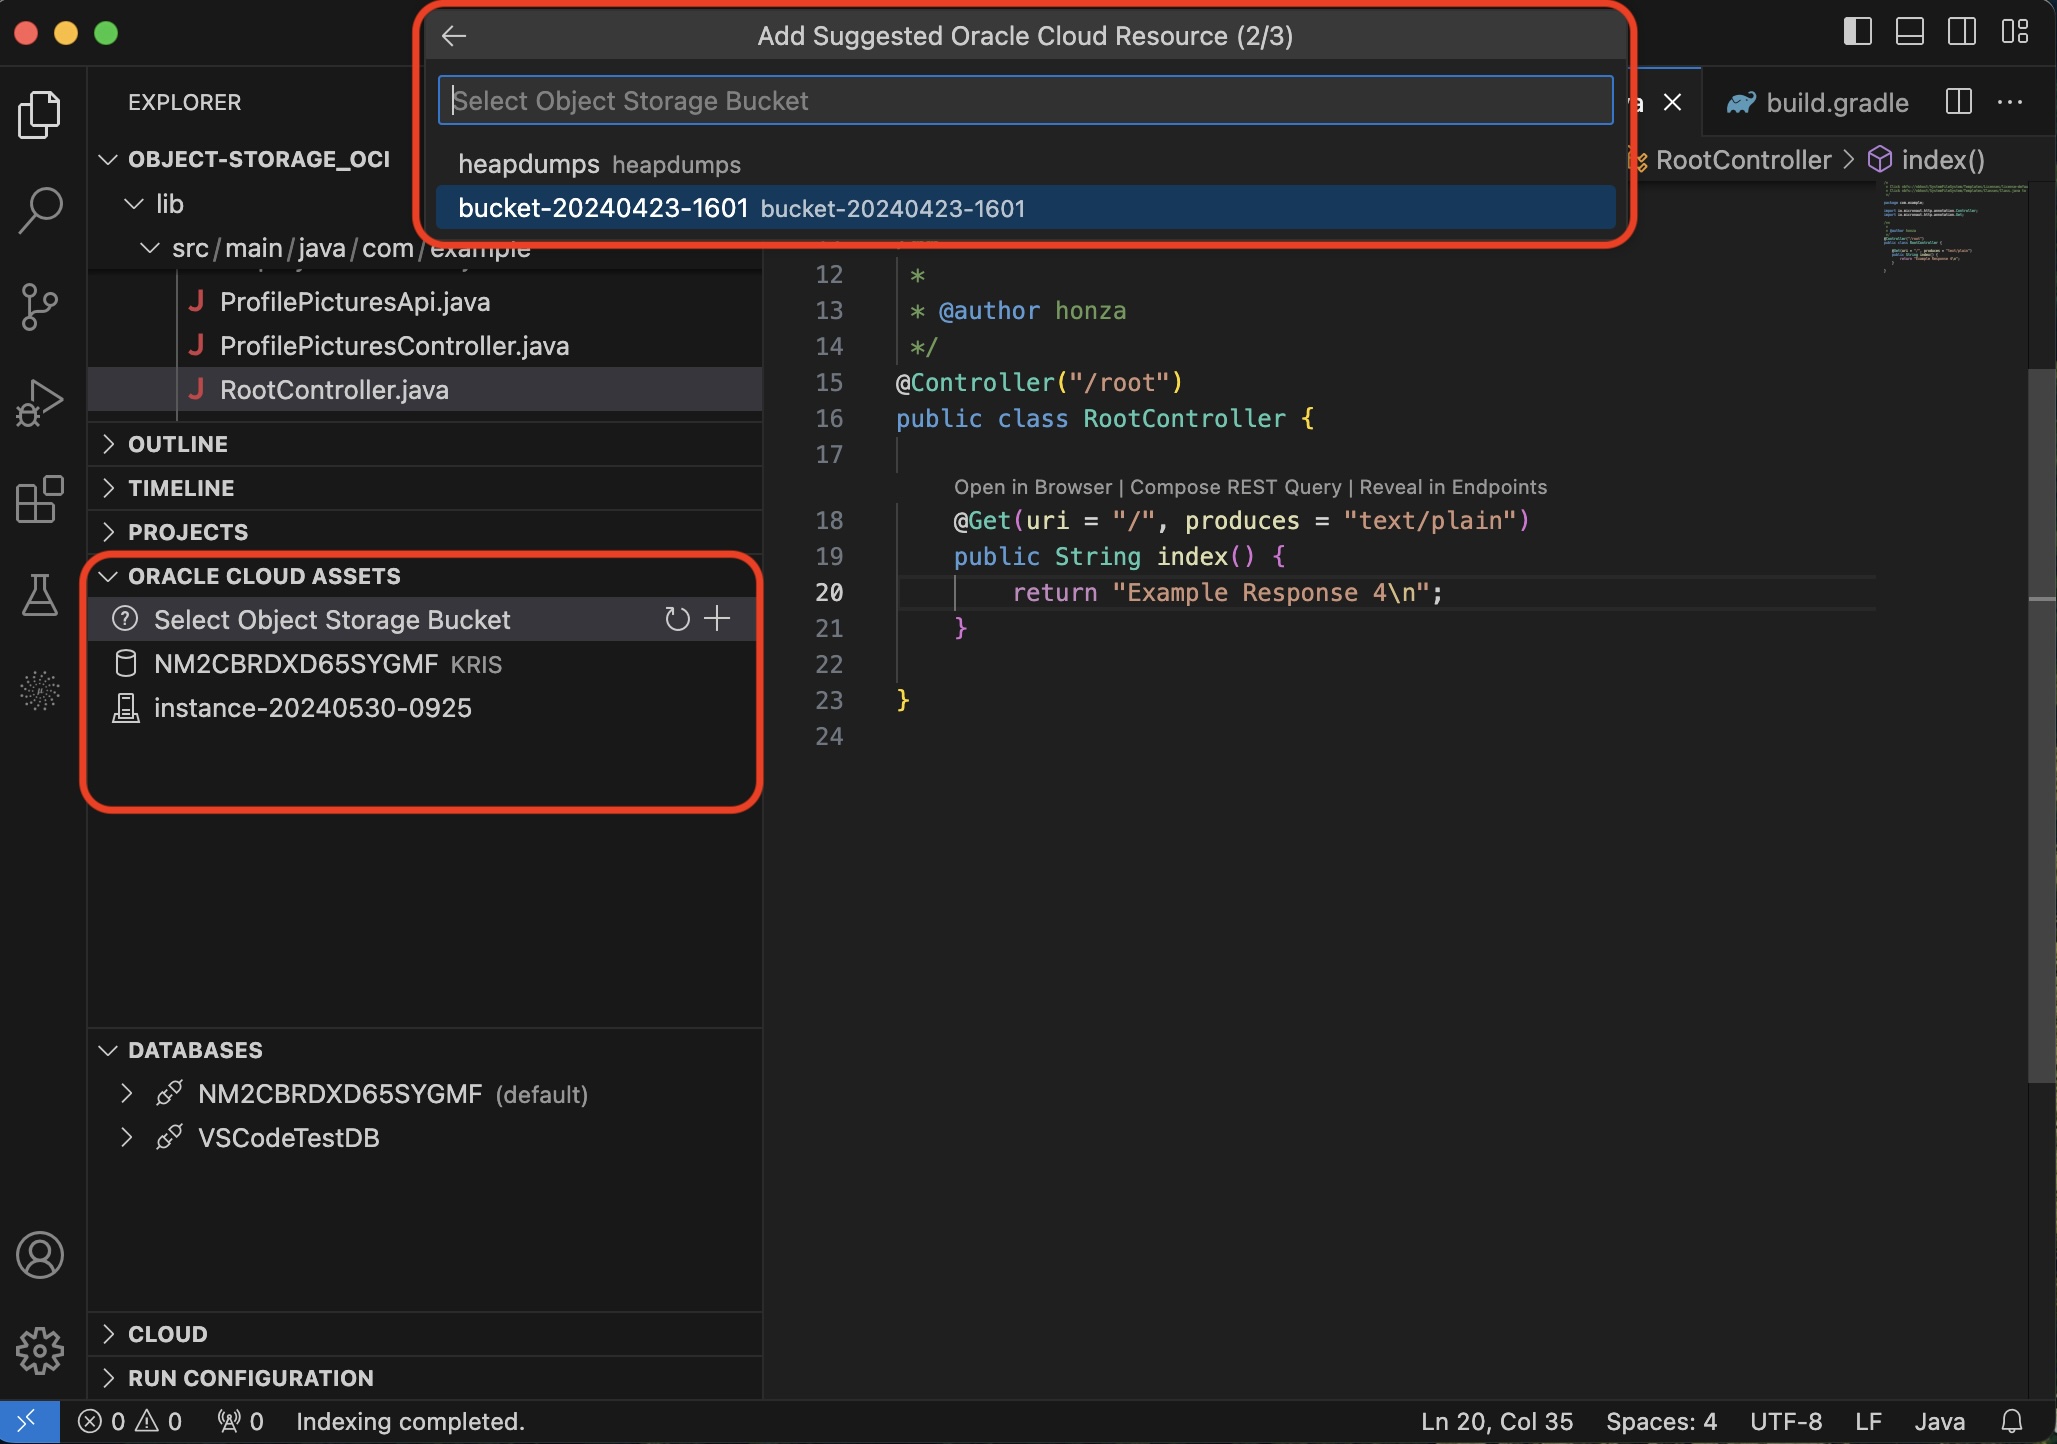Expand the NM2CBRDXD65SYGMF default database
The image size is (2057, 1444).
(125, 1093)
